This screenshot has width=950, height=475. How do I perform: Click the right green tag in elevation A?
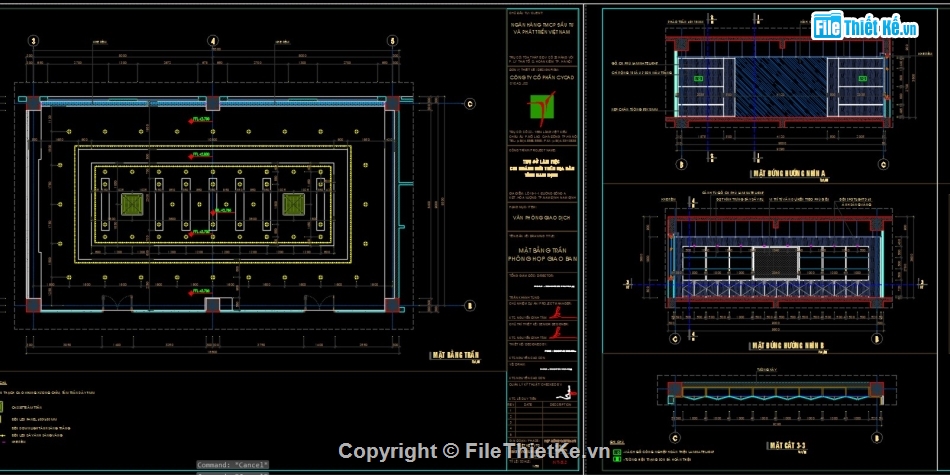click(861, 78)
